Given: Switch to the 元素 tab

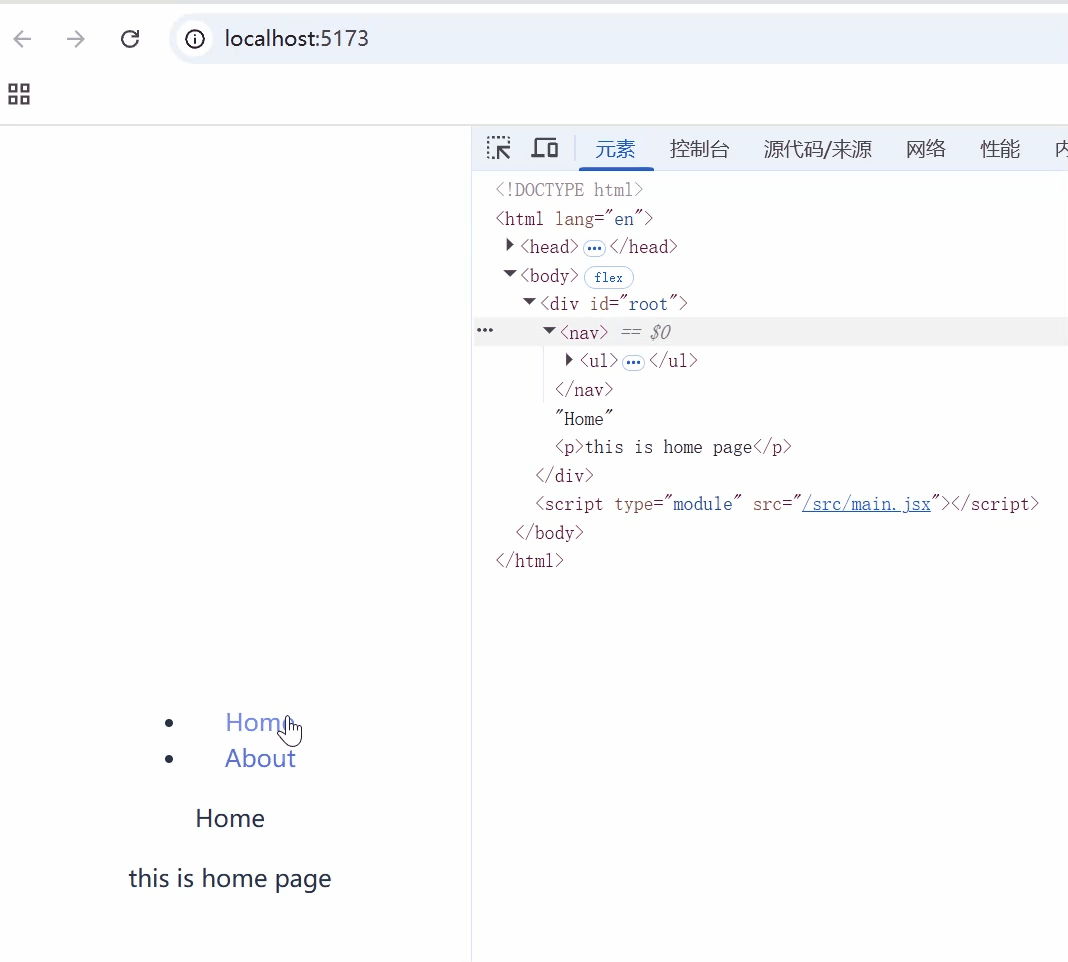Looking at the screenshot, I should pyautogui.click(x=615, y=149).
